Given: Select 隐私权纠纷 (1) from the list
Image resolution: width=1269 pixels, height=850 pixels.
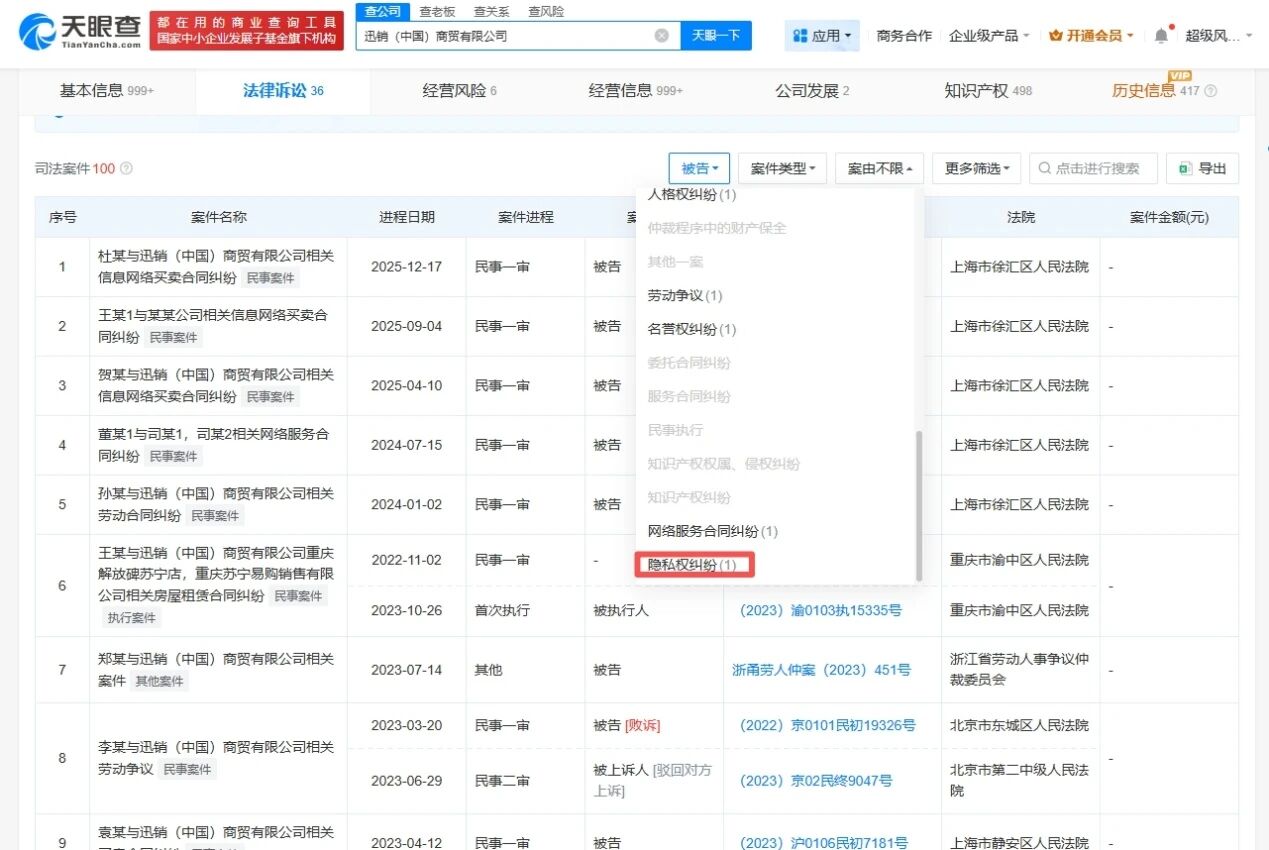Looking at the screenshot, I should 694,565.
